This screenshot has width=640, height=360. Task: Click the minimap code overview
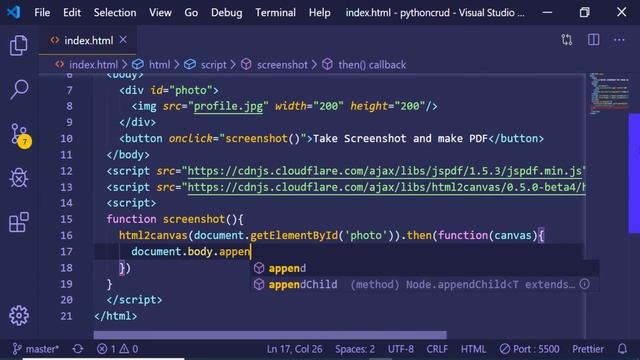pyautogui.click(x=608, y=94)
